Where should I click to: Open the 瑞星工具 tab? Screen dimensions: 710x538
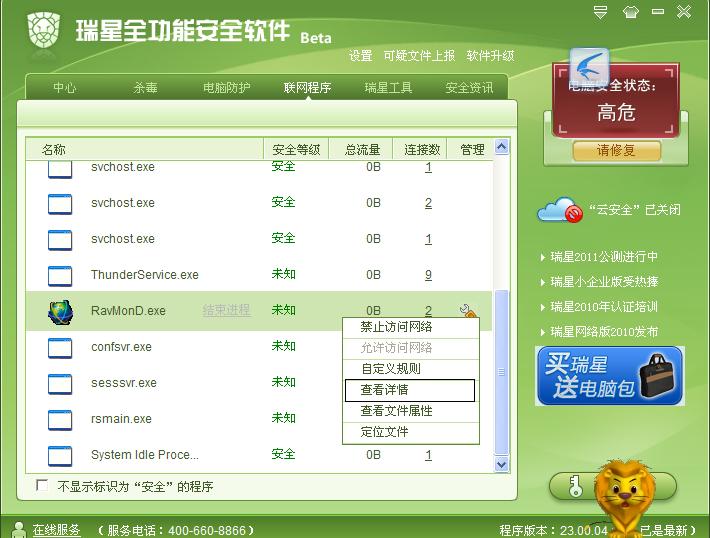pyautogui.click(x=389, y=87)
